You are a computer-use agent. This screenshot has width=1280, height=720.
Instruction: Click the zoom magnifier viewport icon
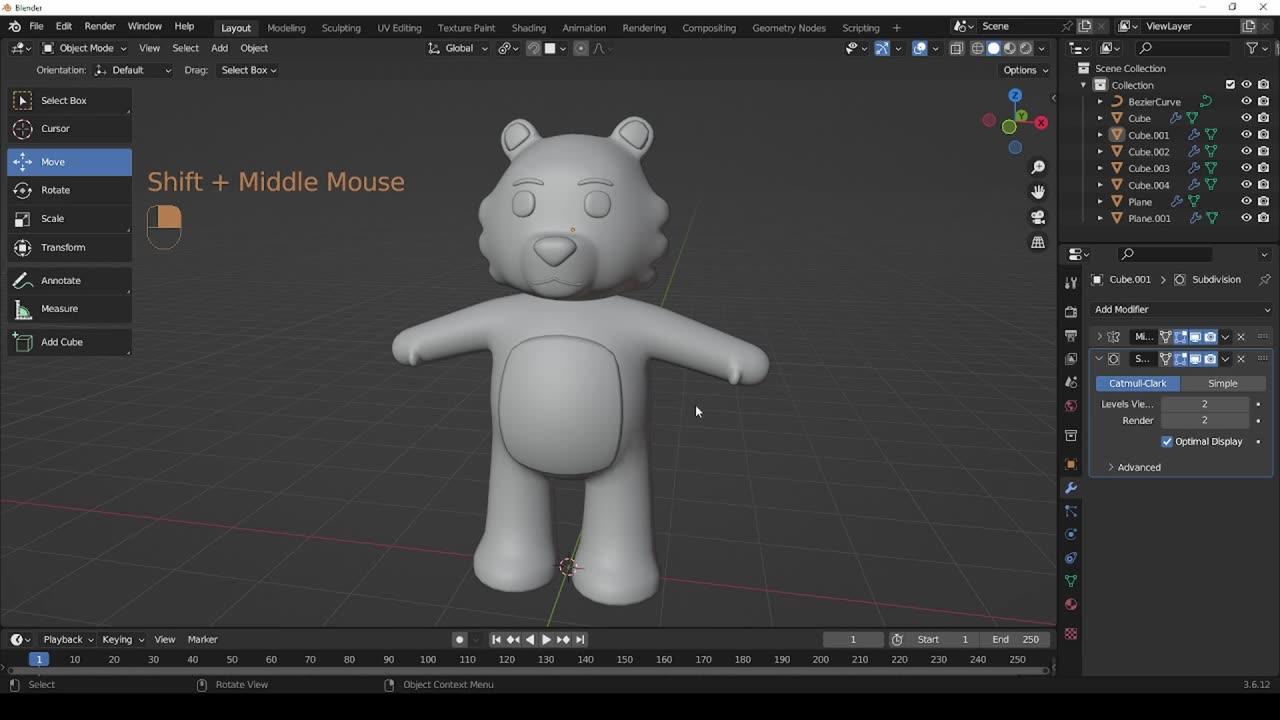click(1038, 167)
